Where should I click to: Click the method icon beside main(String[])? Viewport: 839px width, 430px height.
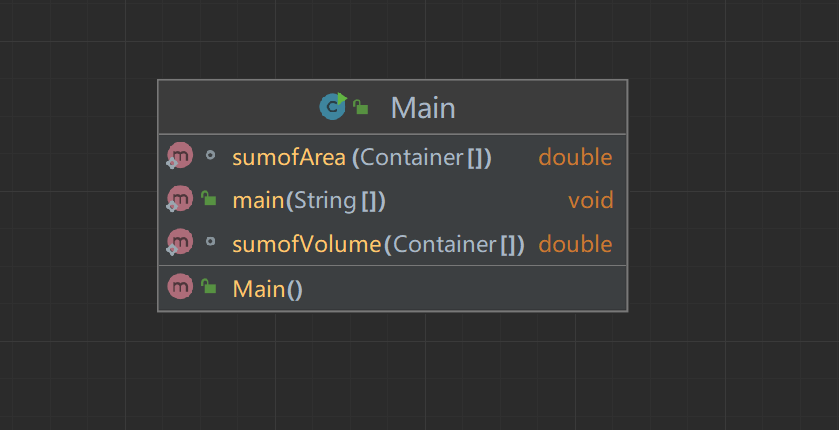point(180,200)
